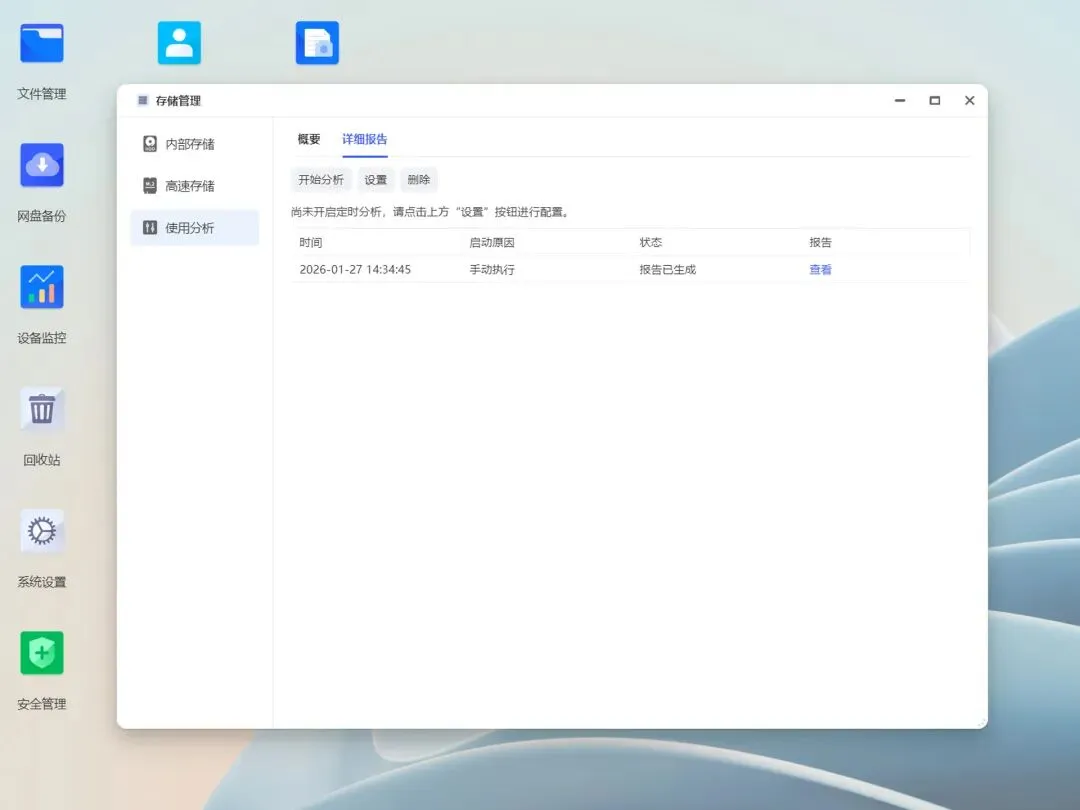
Task: Click the 启动原因 column header
Action: coord(492,242)
